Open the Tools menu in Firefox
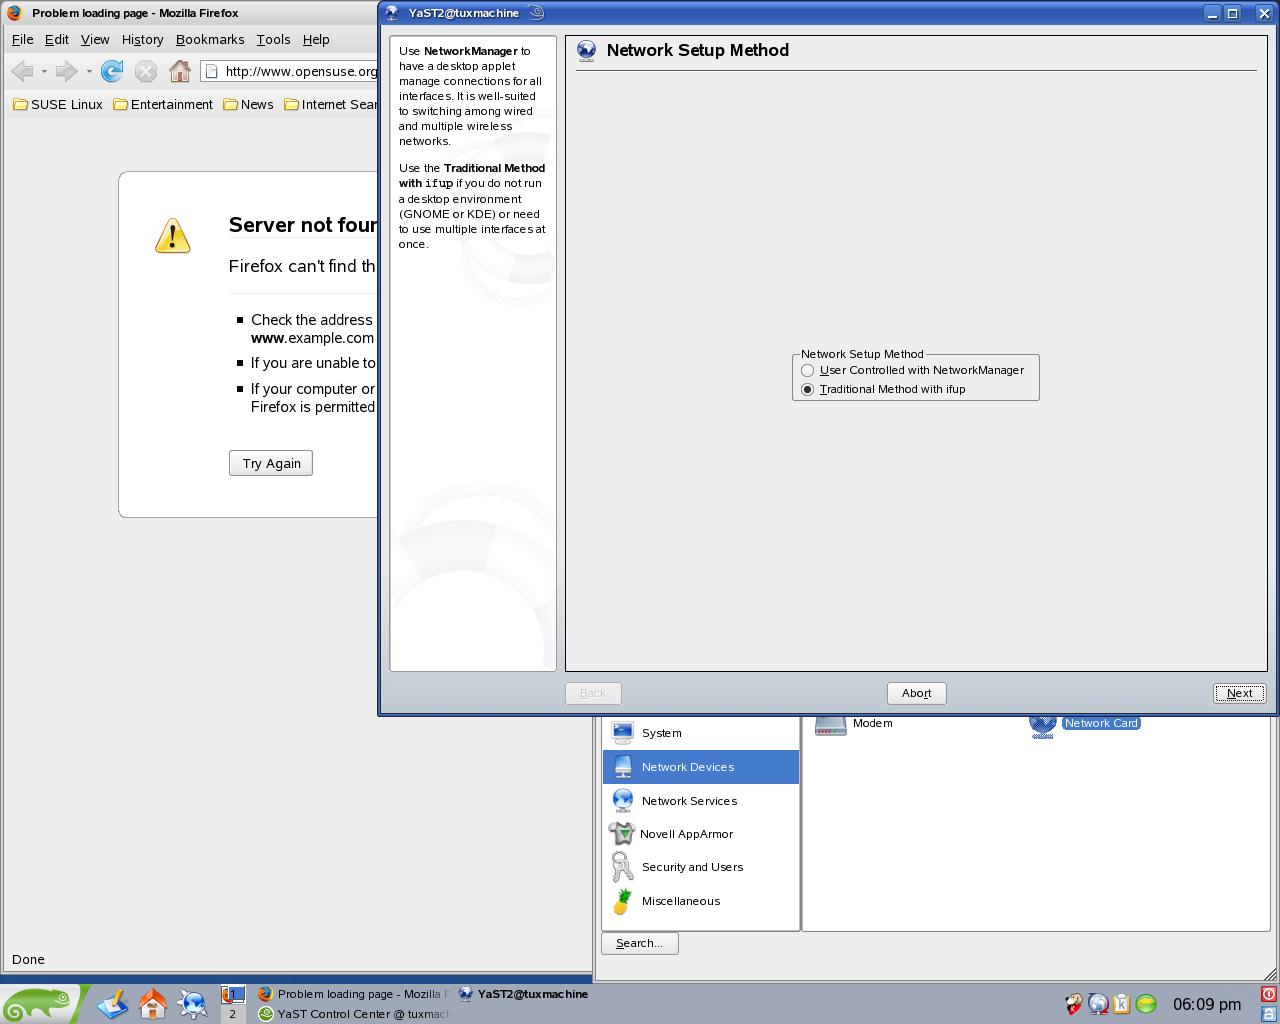The image size is (1280, 1024). click(x=273, y=39)
